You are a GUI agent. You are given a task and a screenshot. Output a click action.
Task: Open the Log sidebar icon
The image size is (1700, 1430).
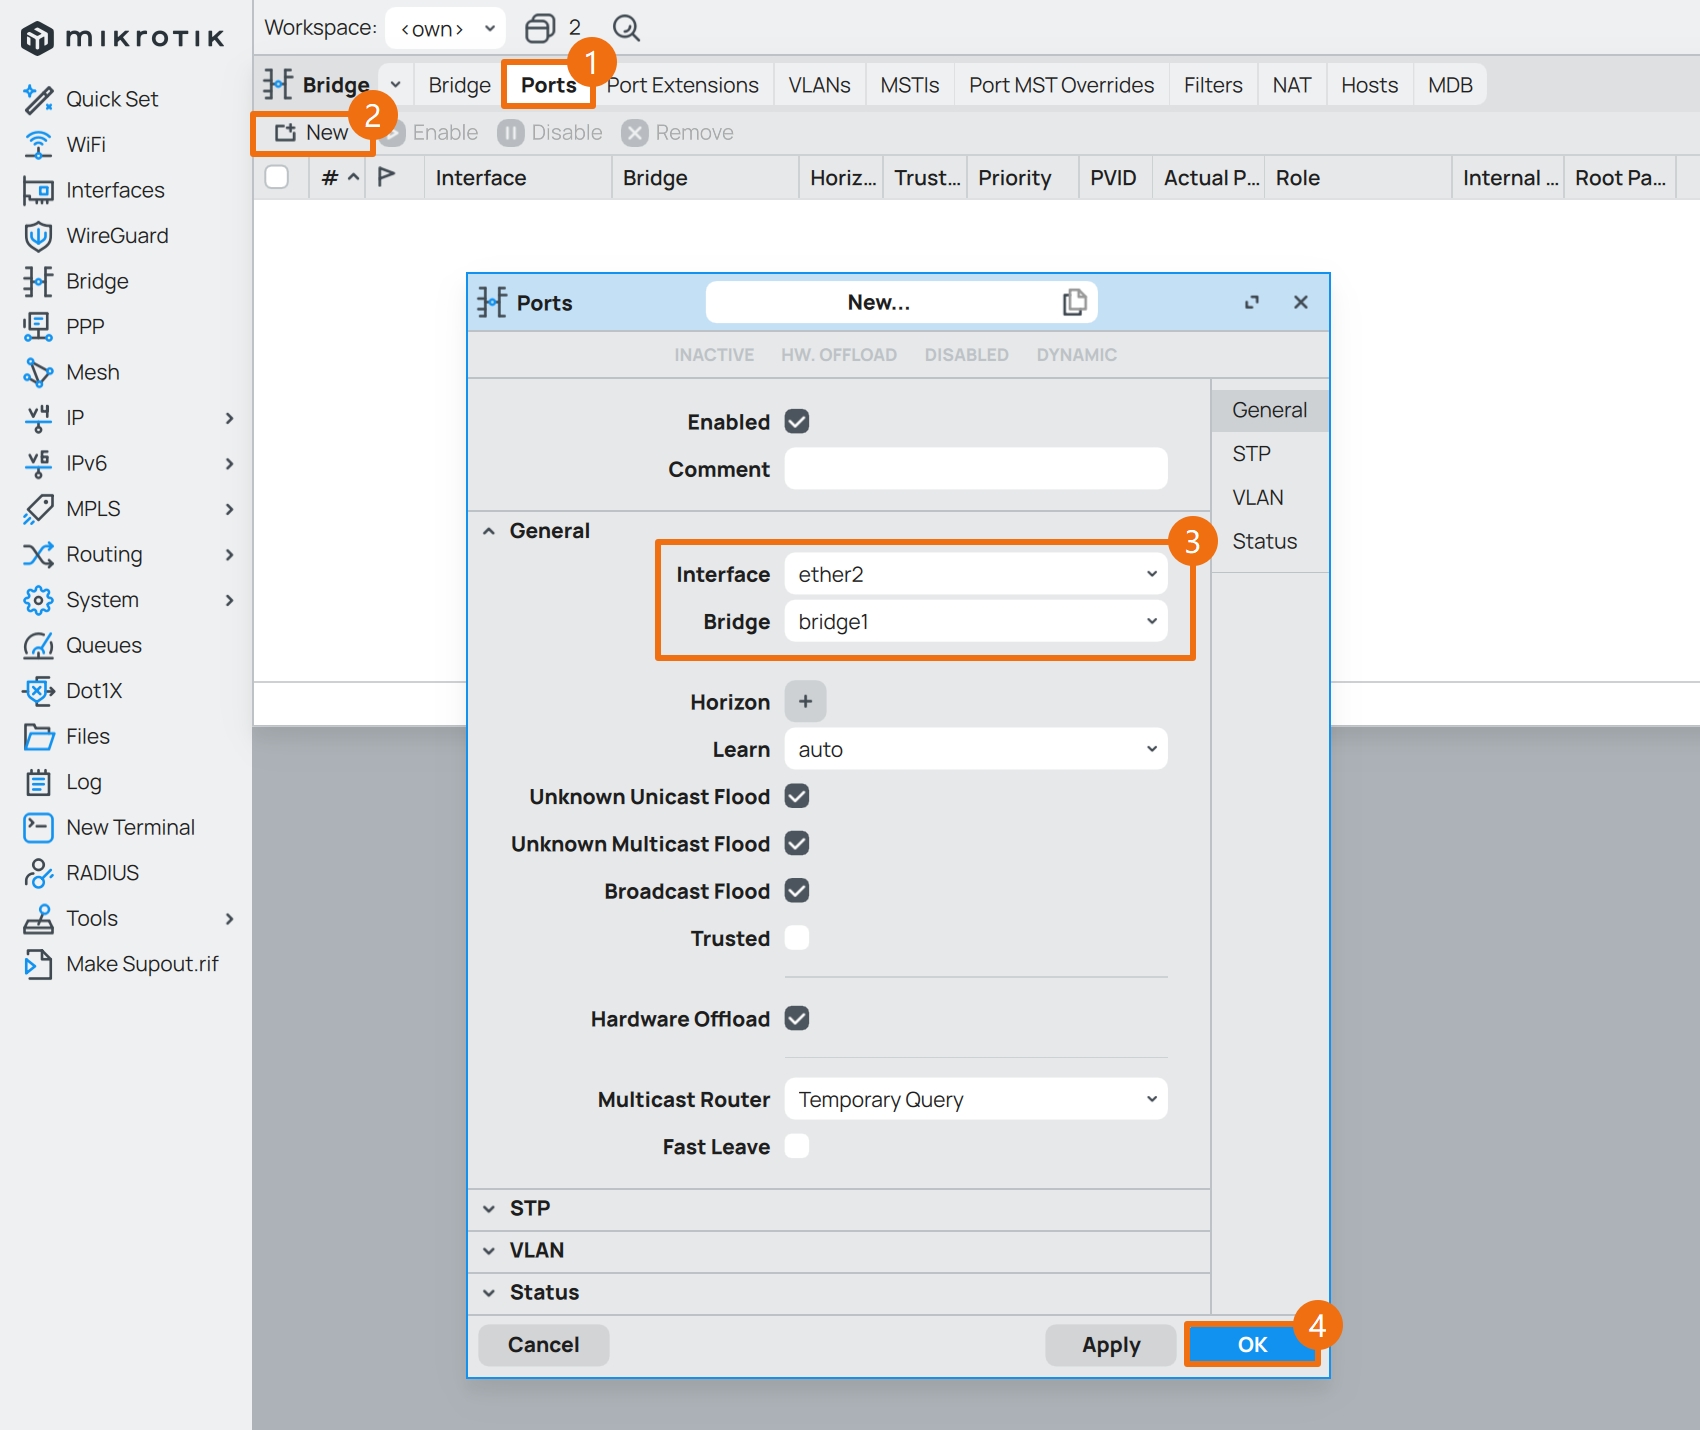pos(38,782)
